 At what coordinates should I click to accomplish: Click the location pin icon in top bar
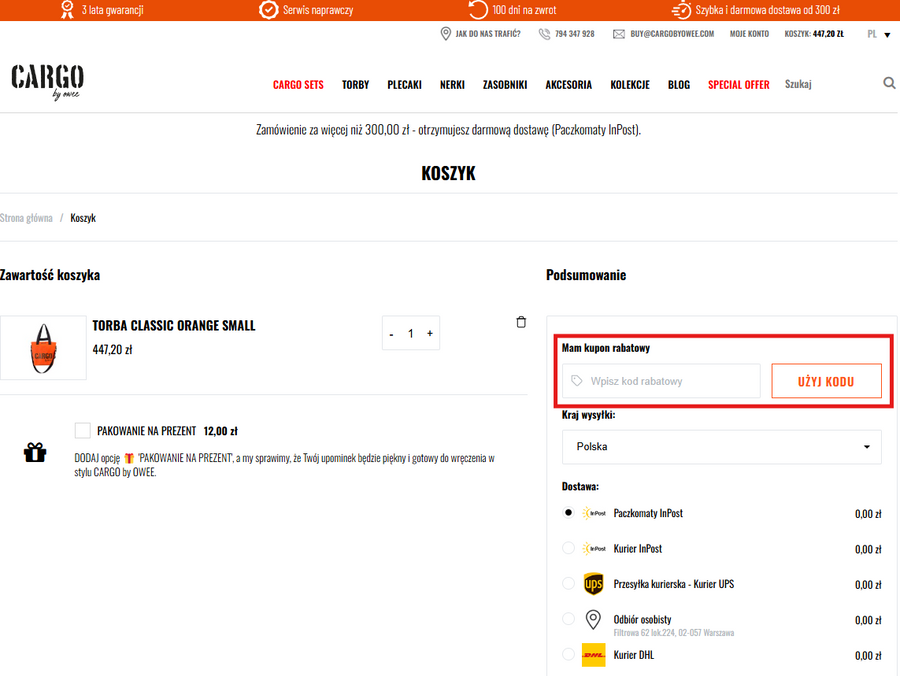[x=445, y=34]
